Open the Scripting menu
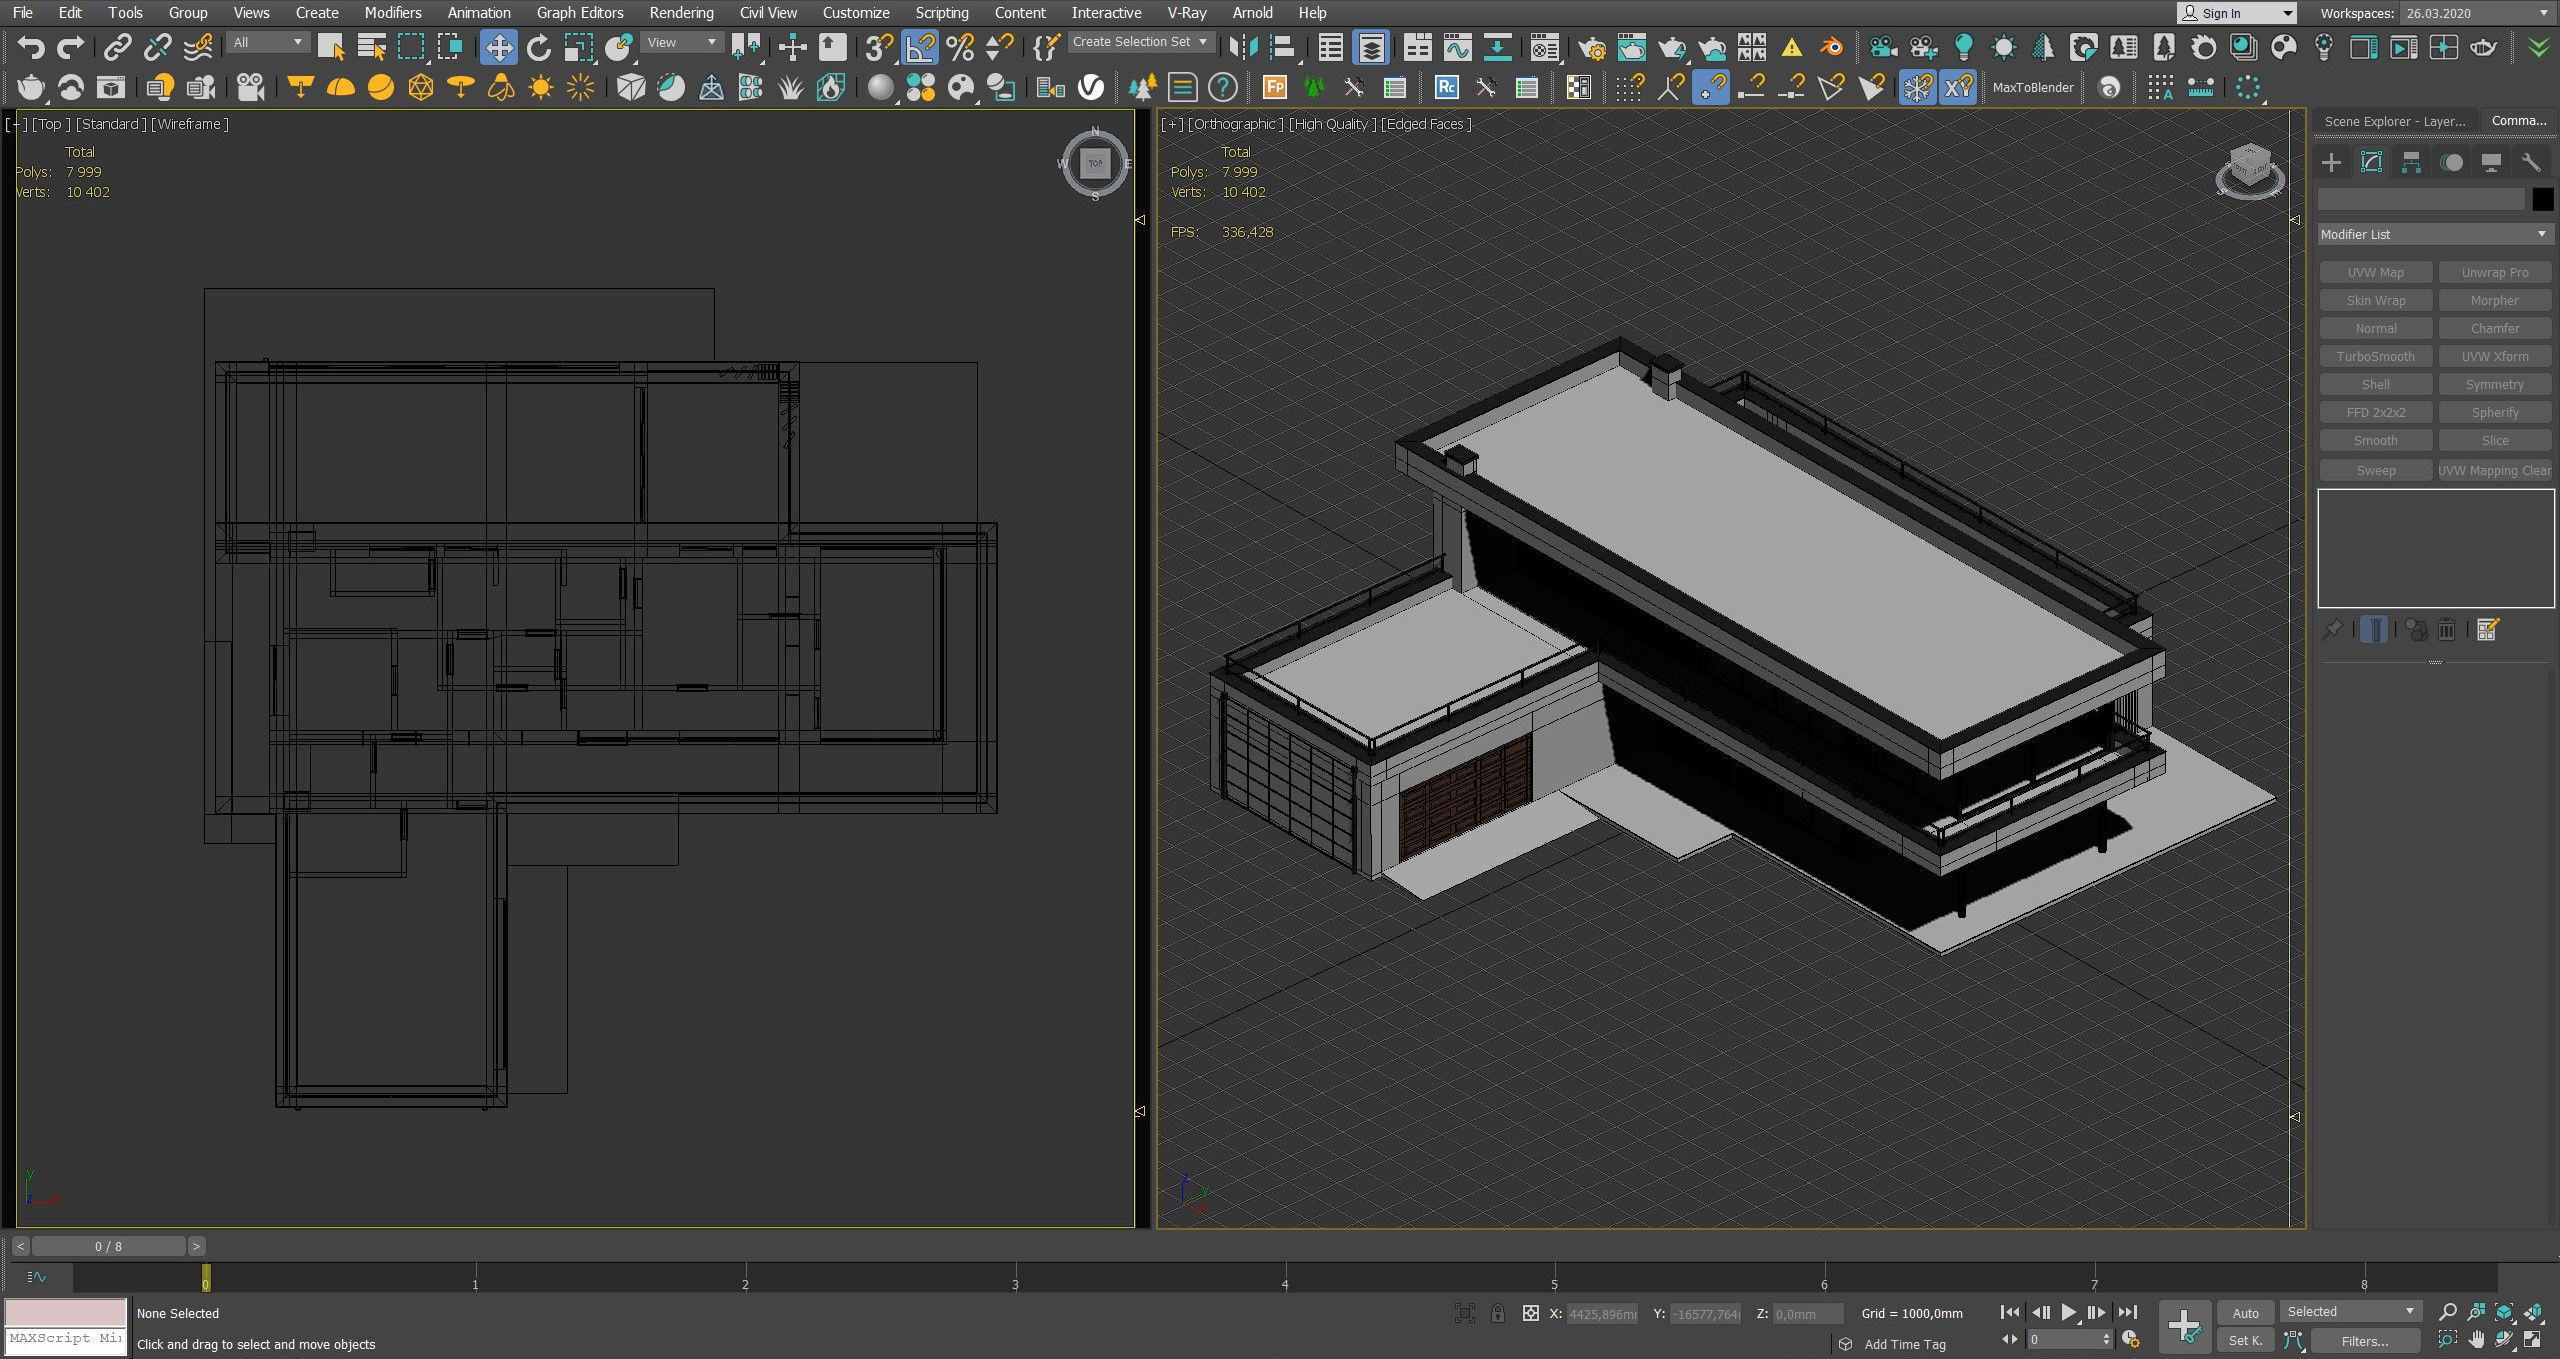The image size is (2560, 1359). pyautogui.click(x=942, y=13)
